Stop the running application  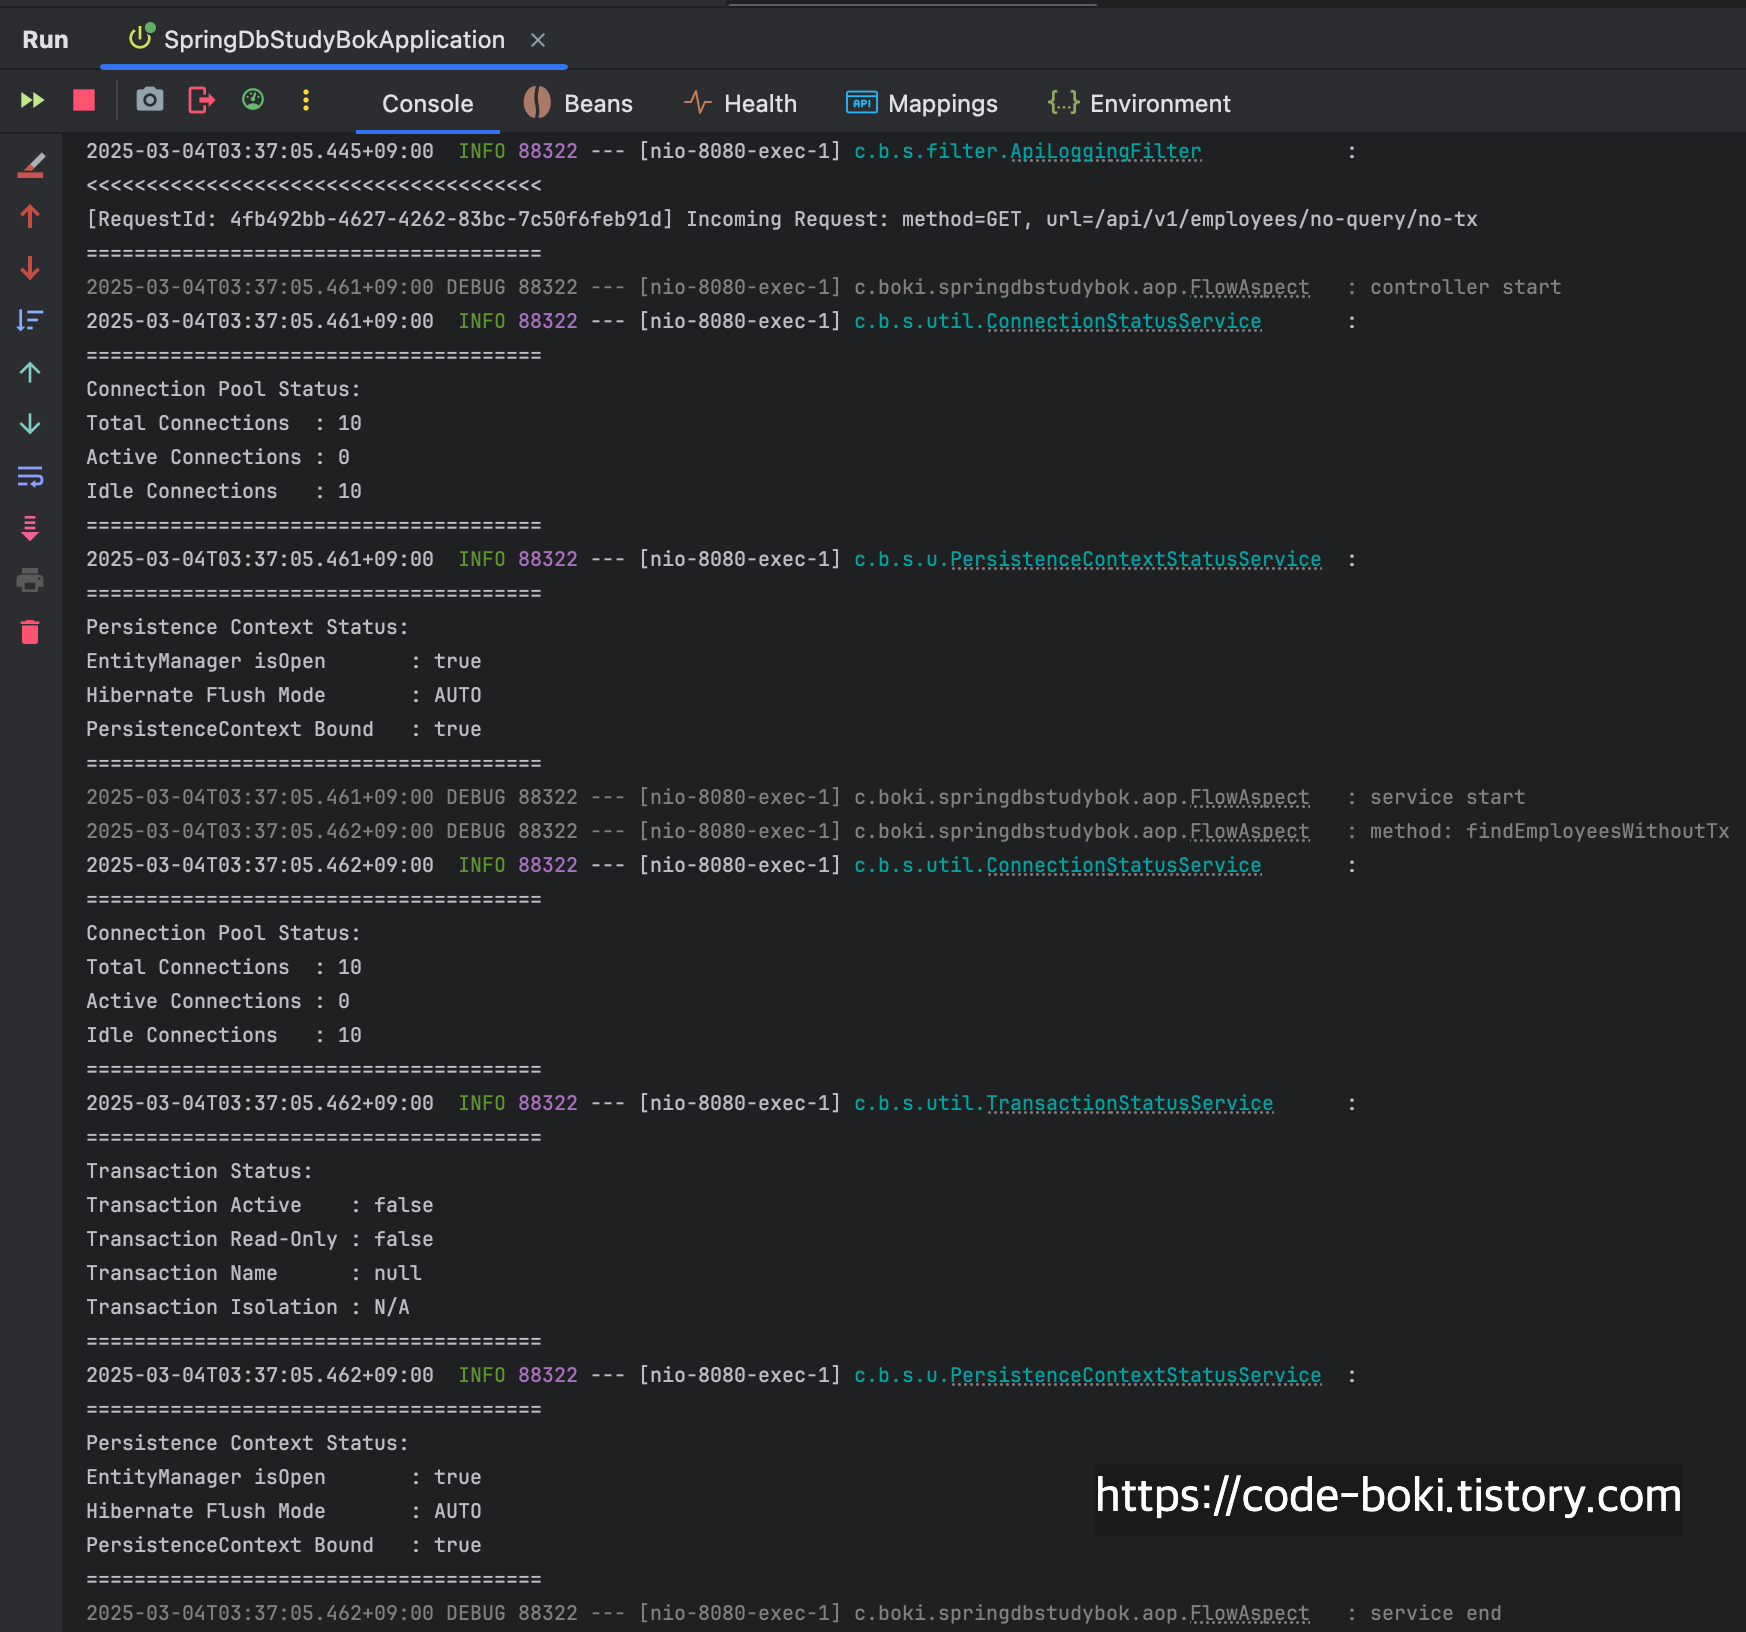pyautogui.click(x=84, y=100)
